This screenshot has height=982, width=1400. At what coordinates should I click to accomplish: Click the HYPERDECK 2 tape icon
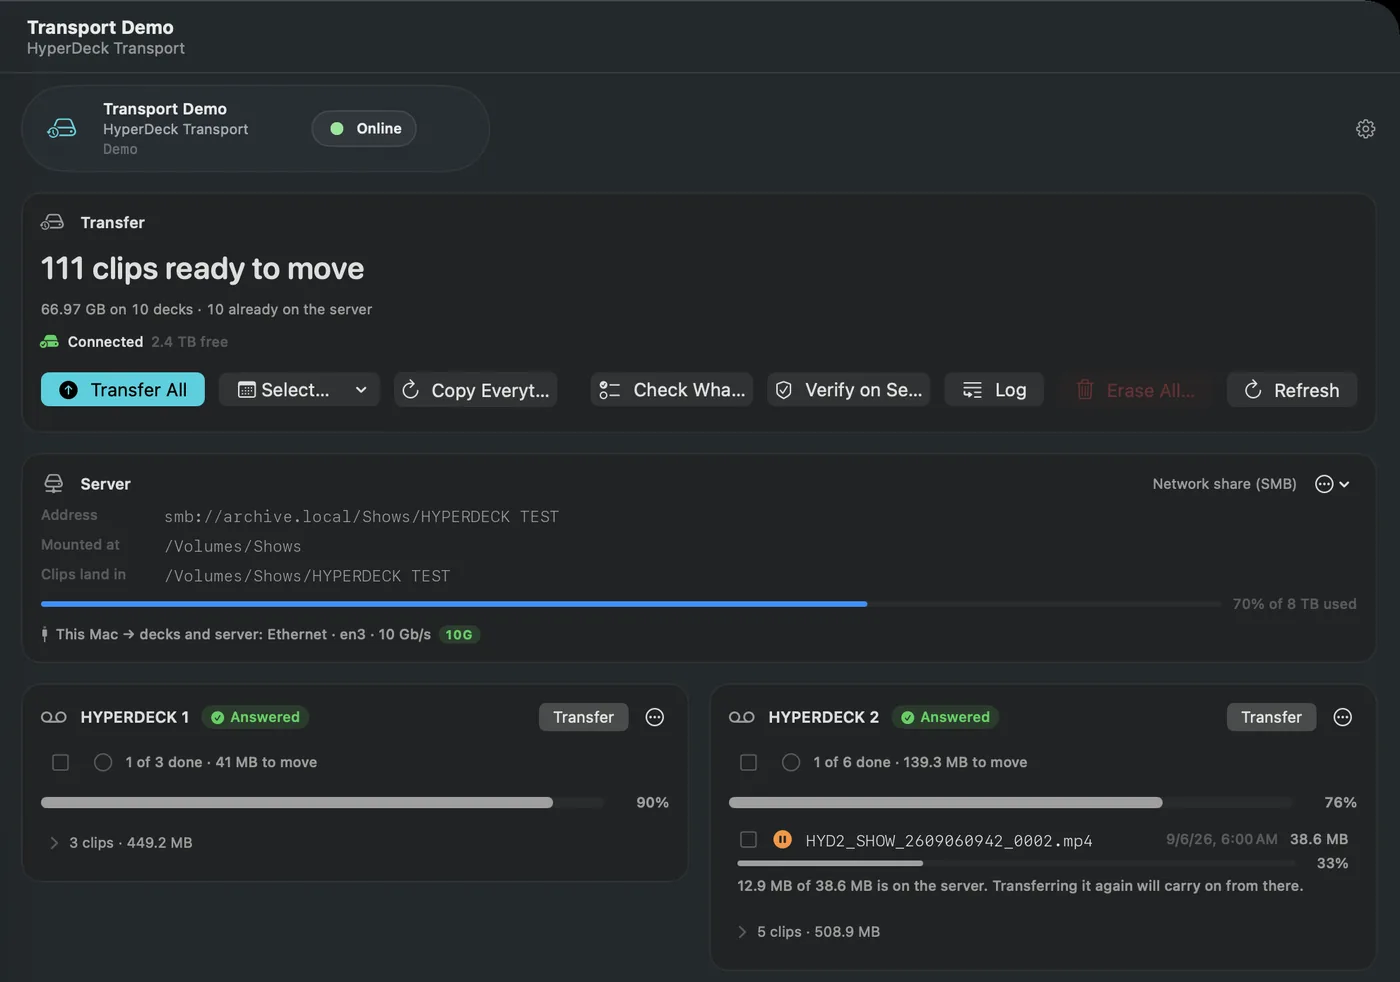click(742, 717)
